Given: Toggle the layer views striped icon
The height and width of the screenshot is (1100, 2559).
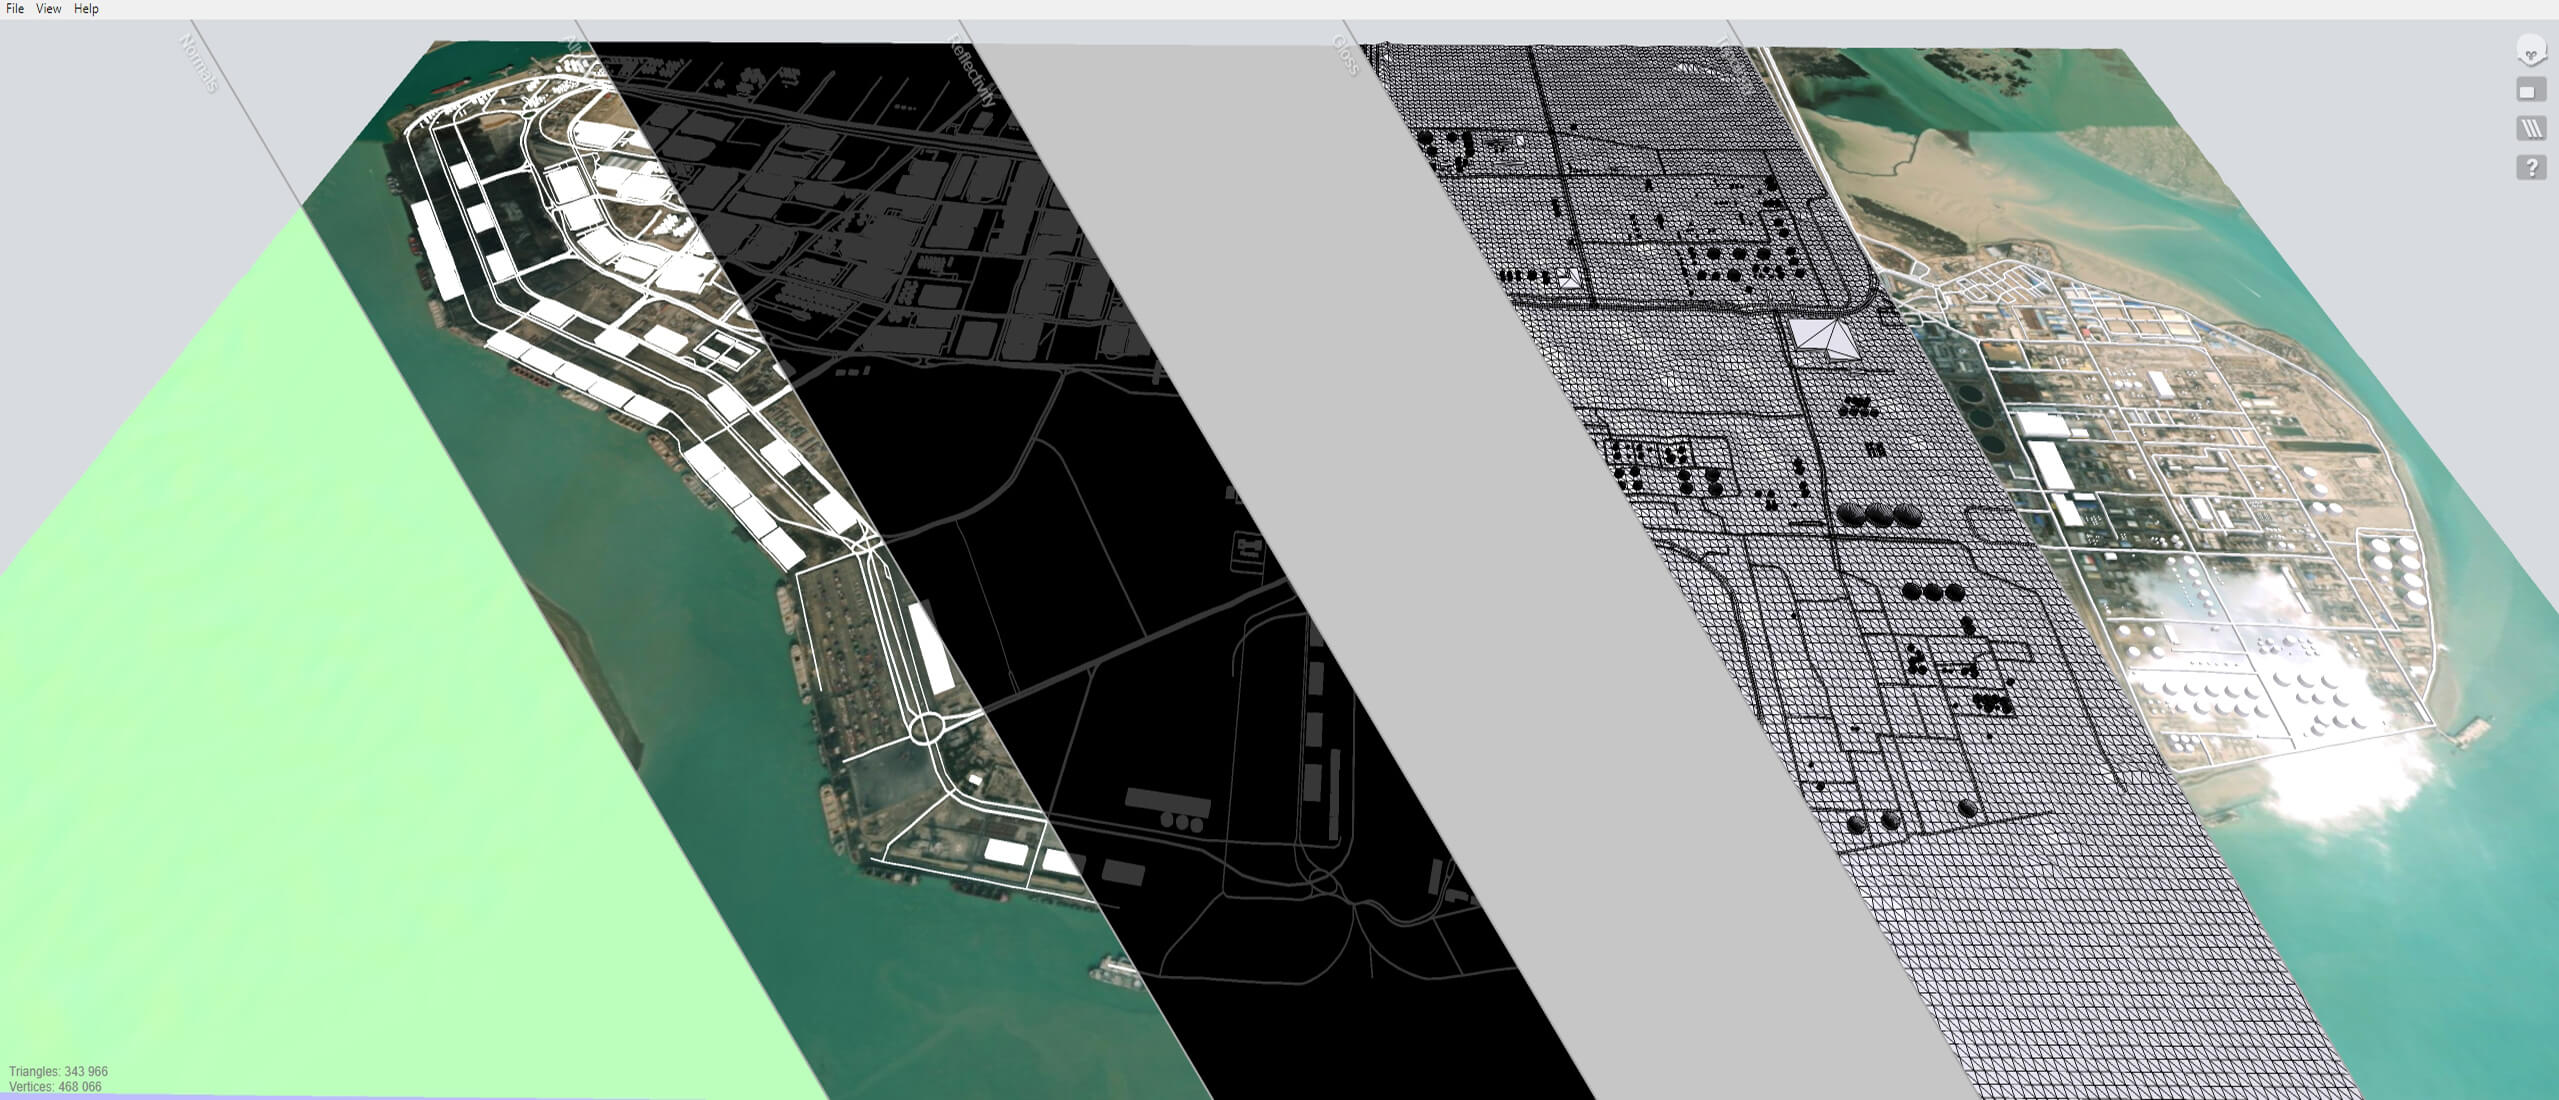Looking at the screenshot, I should click(2531, 129).
